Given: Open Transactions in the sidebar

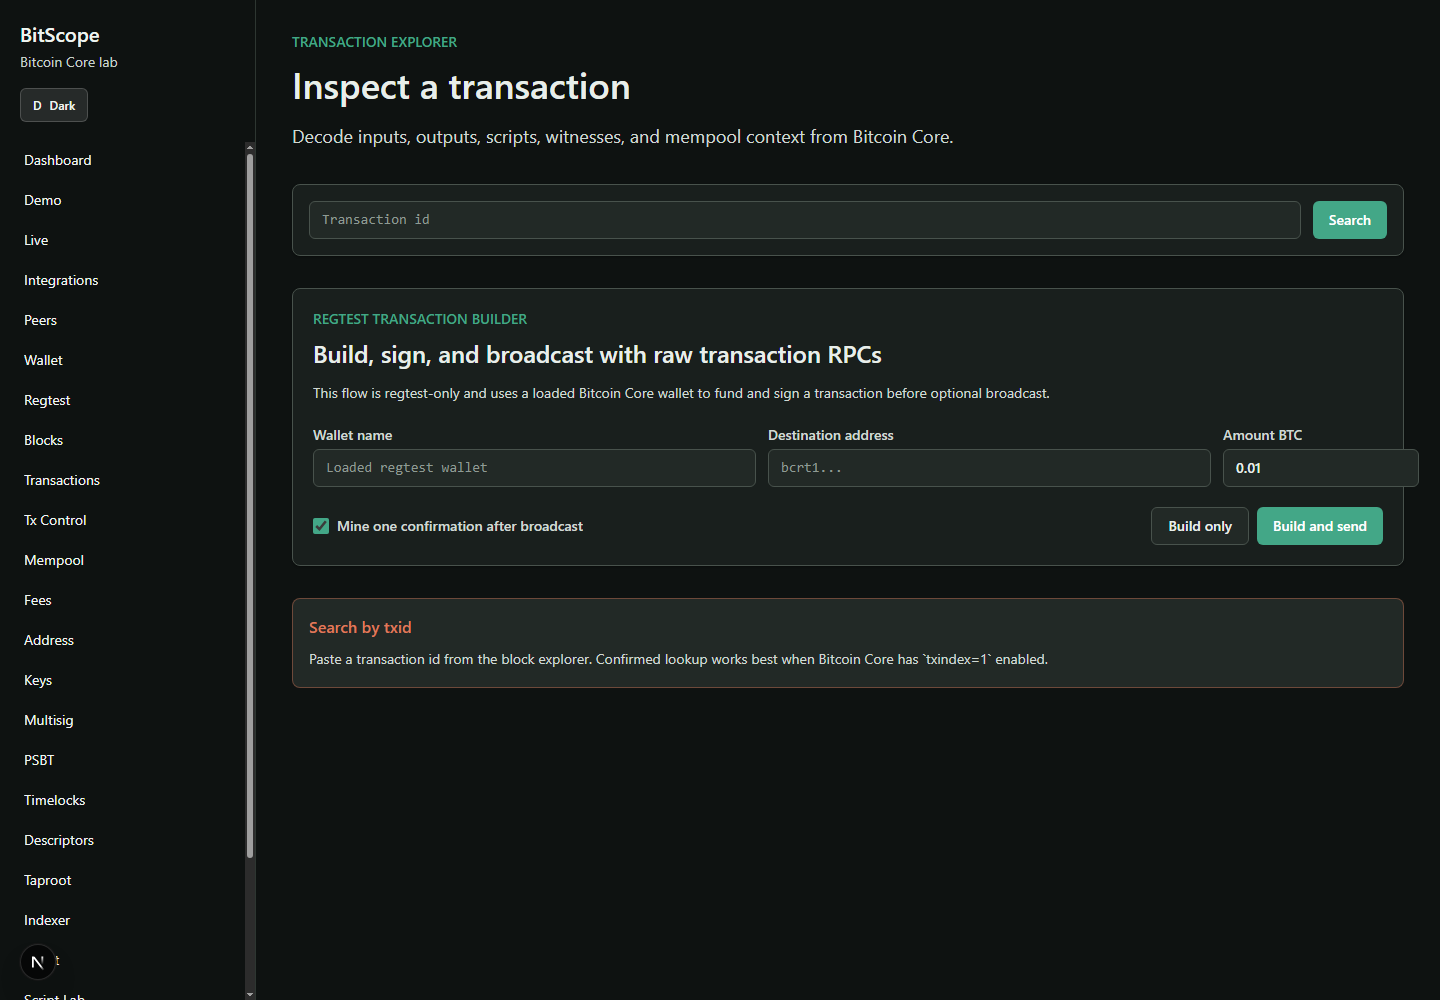Looking at the screenshot, I should (x=62, y=480).
